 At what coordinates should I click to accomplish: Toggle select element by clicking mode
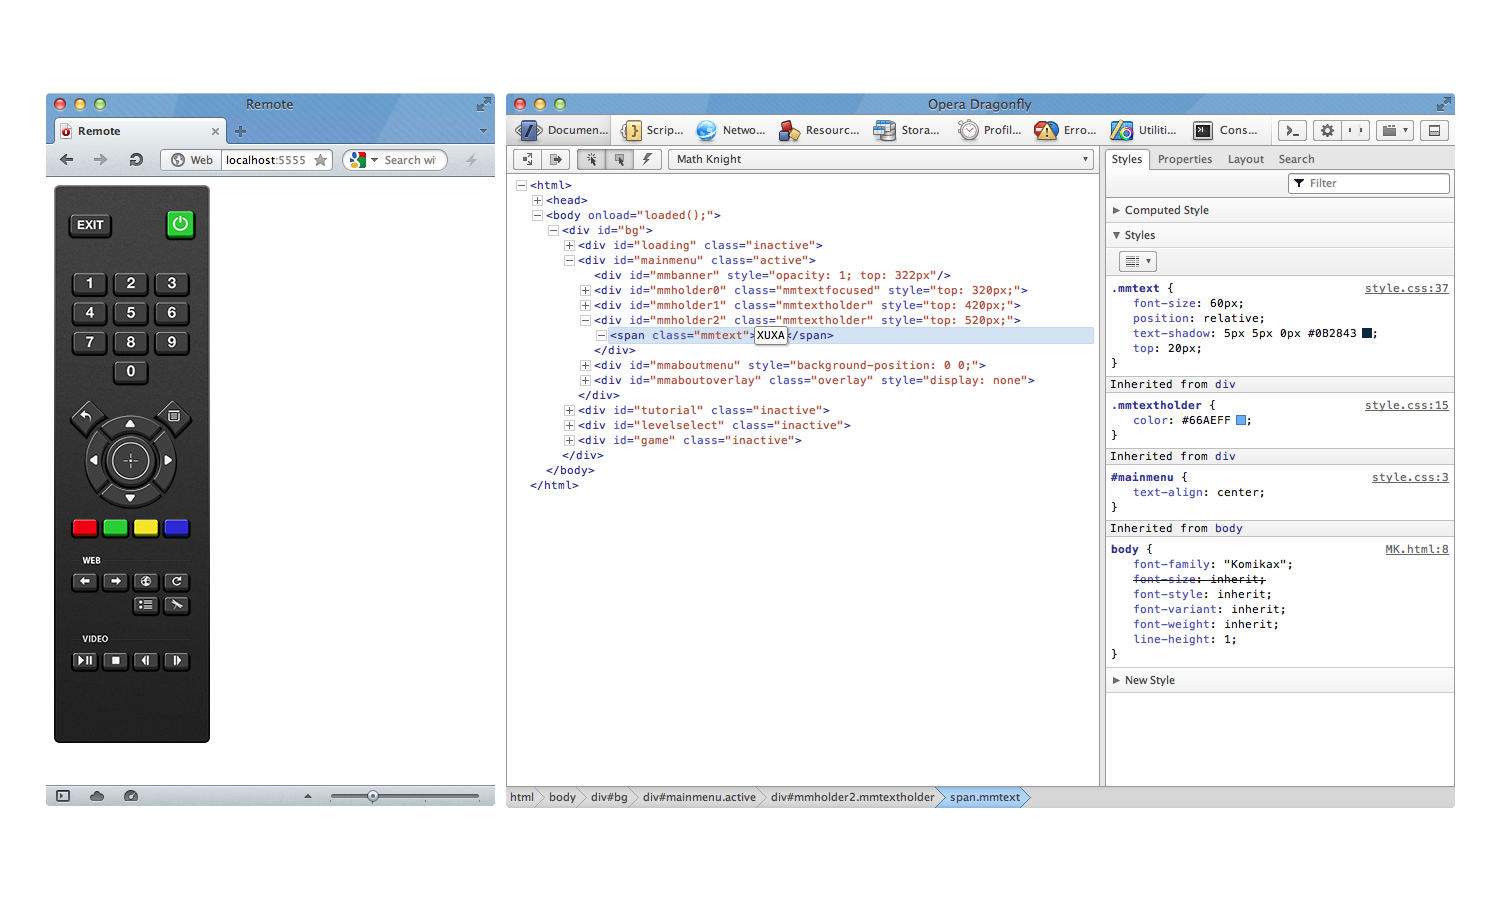(591, 159)
